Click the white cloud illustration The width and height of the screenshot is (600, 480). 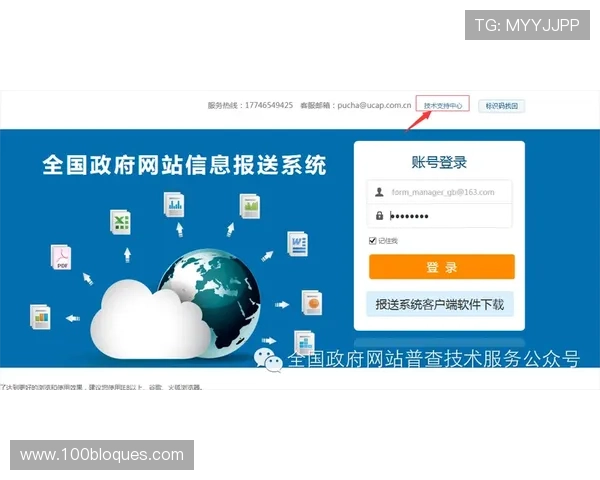coord(149,320)
